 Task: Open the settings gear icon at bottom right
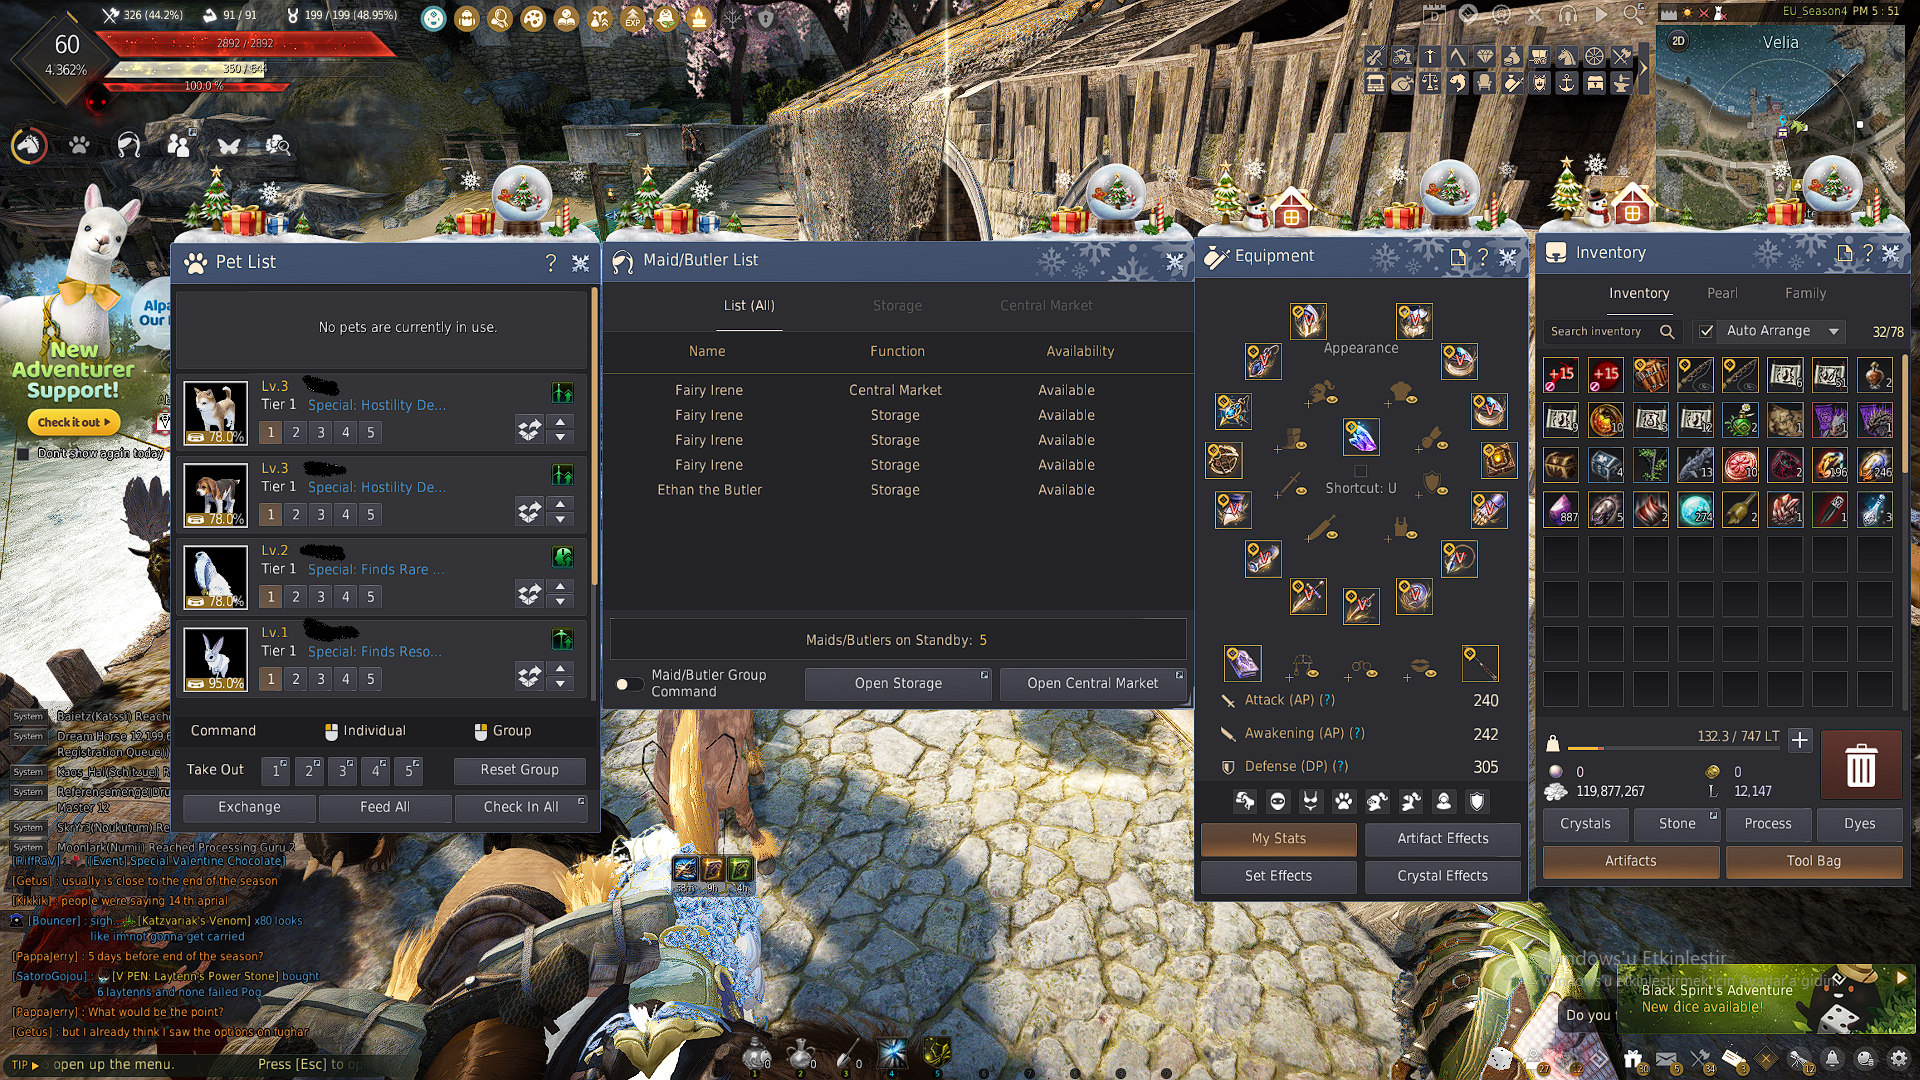click(1898, 1058)
